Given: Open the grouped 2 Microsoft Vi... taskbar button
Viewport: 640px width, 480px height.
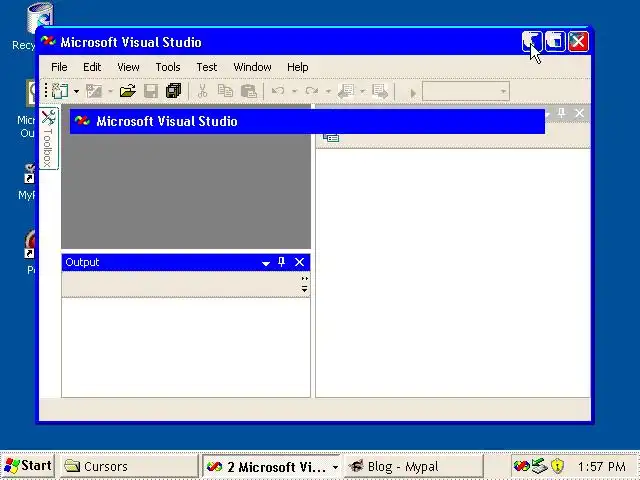Looking at the screenshot, I should point(272,467).
